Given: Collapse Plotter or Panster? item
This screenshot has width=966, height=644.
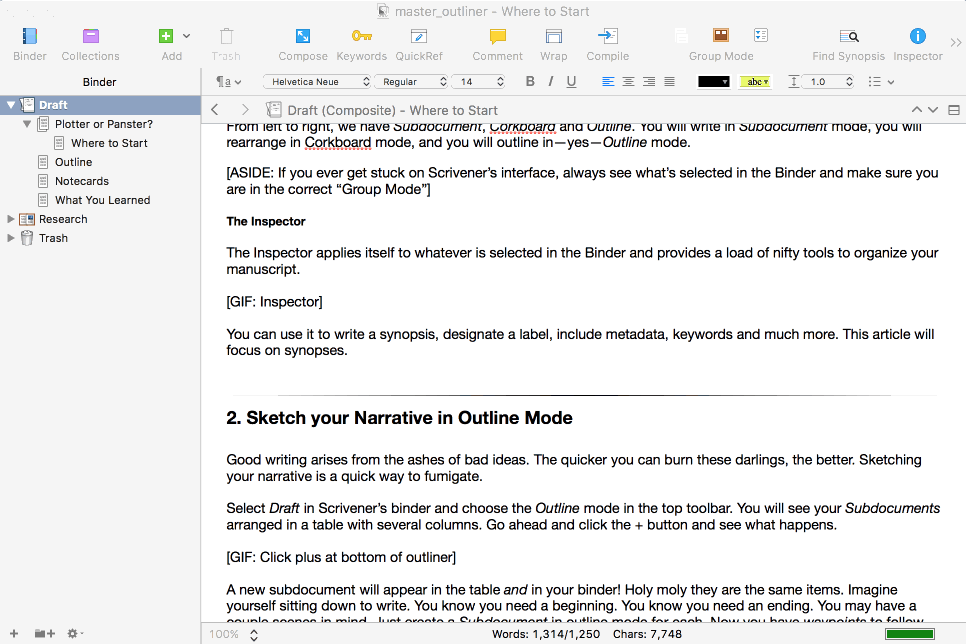Looking at the screenshot, I should (26, 124).
